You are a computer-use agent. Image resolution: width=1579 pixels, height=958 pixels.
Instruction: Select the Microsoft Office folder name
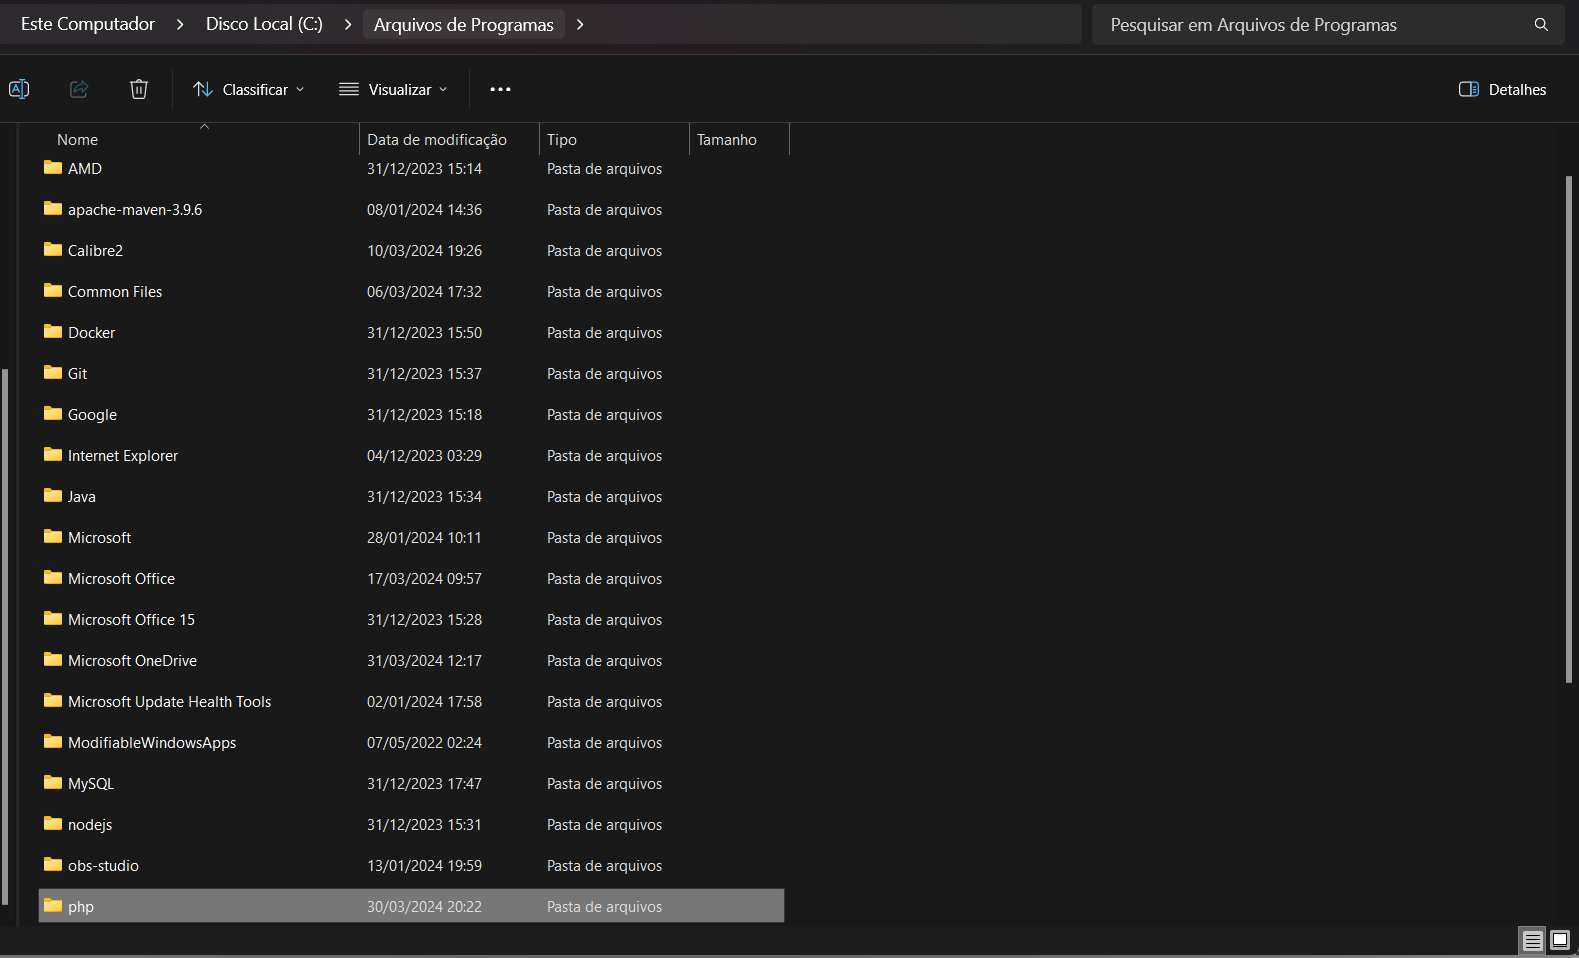tap(121, 578)
